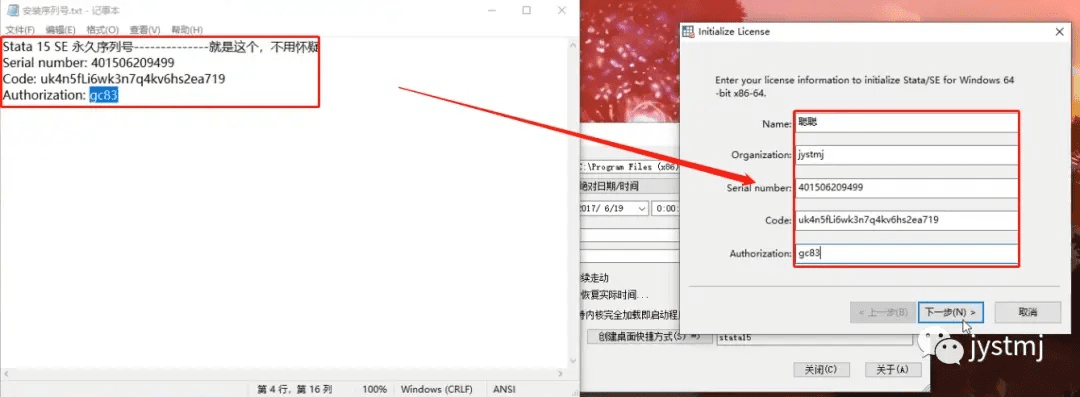Open the 格式(O) menu in Notepad
This screenshot has height=397, width=1080.
tap(103, 30)
